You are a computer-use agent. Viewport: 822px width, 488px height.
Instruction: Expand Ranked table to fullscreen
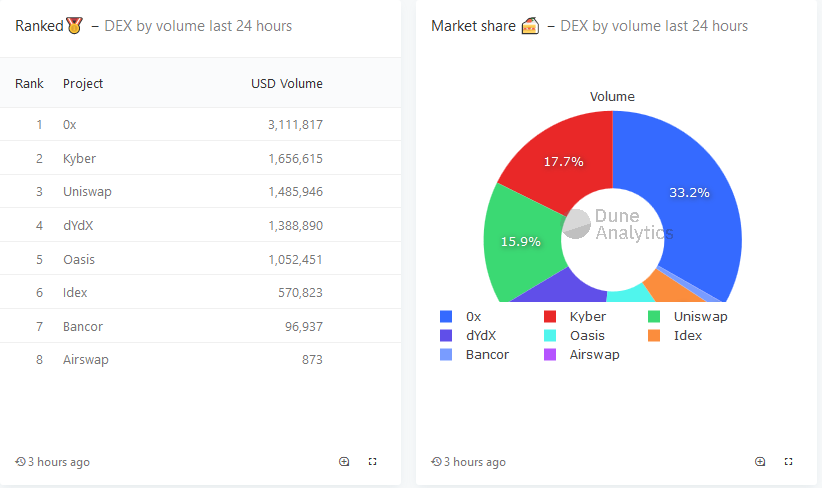pyautogui.click(x=373, y=462)
